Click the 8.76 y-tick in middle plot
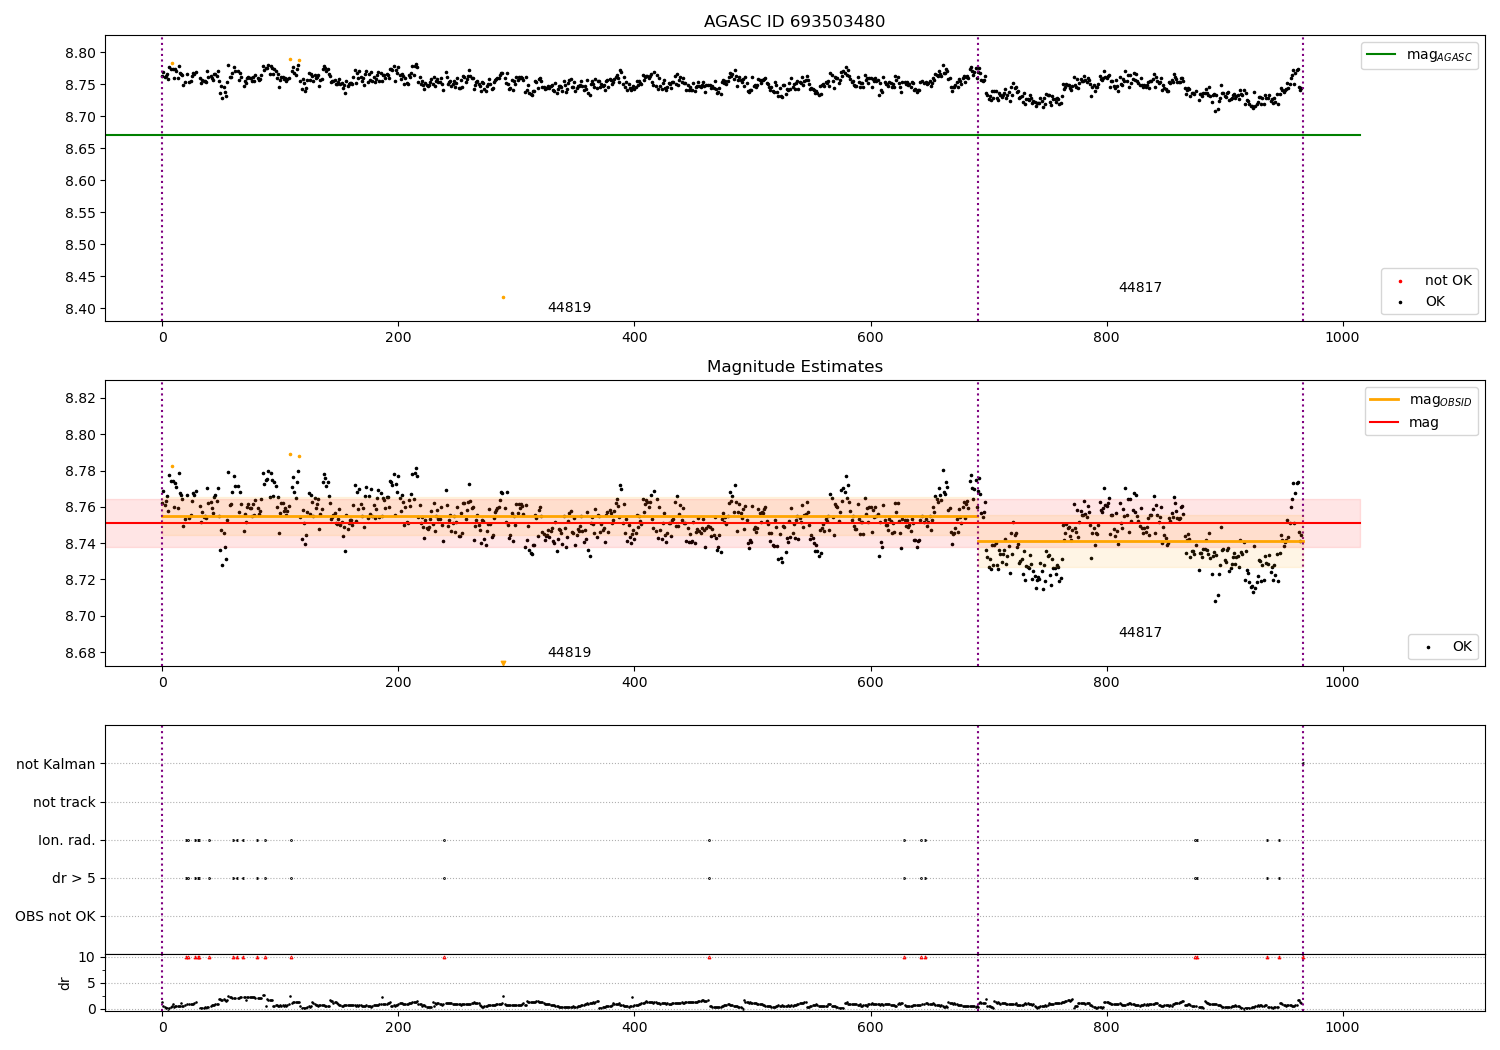 80,508
